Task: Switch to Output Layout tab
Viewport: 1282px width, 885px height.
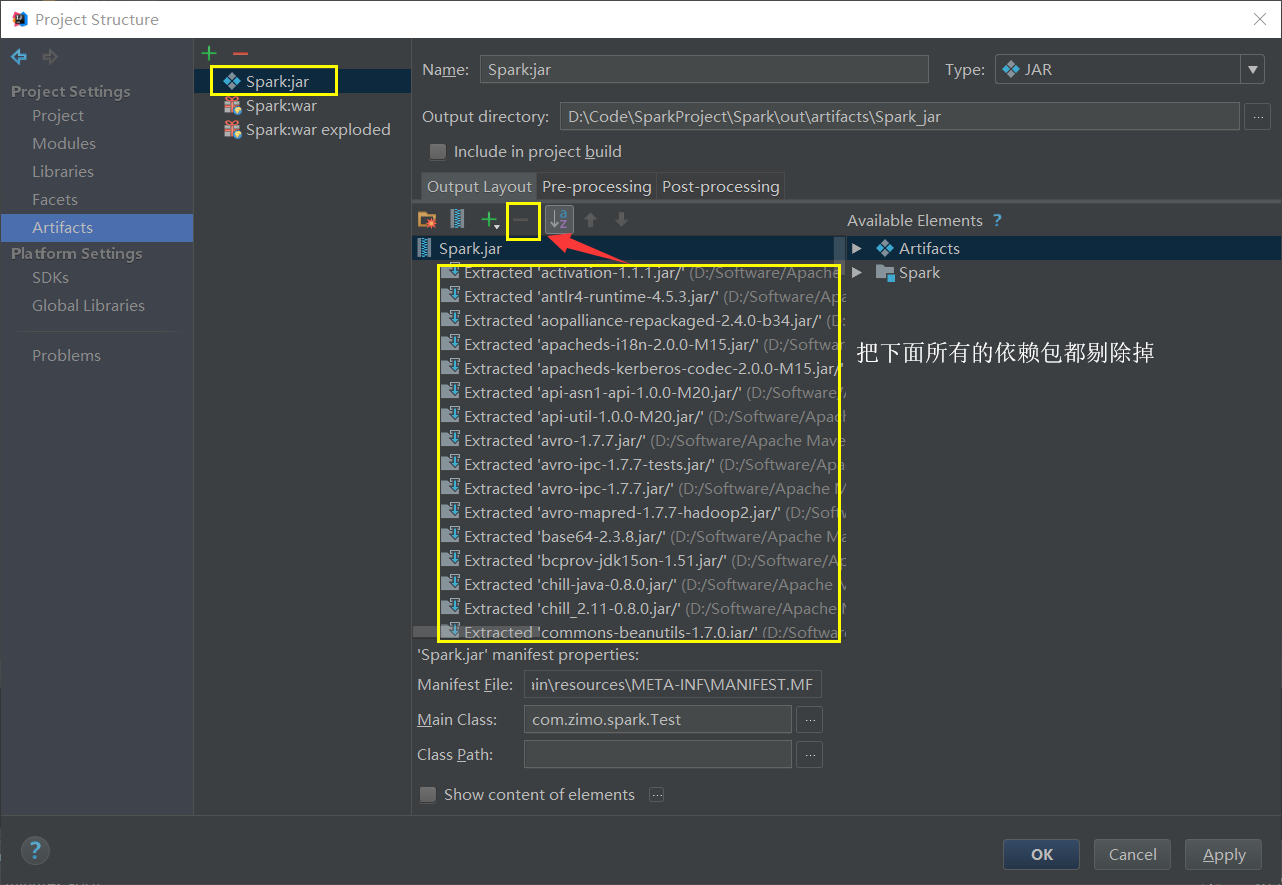Action: coord(480,186)
